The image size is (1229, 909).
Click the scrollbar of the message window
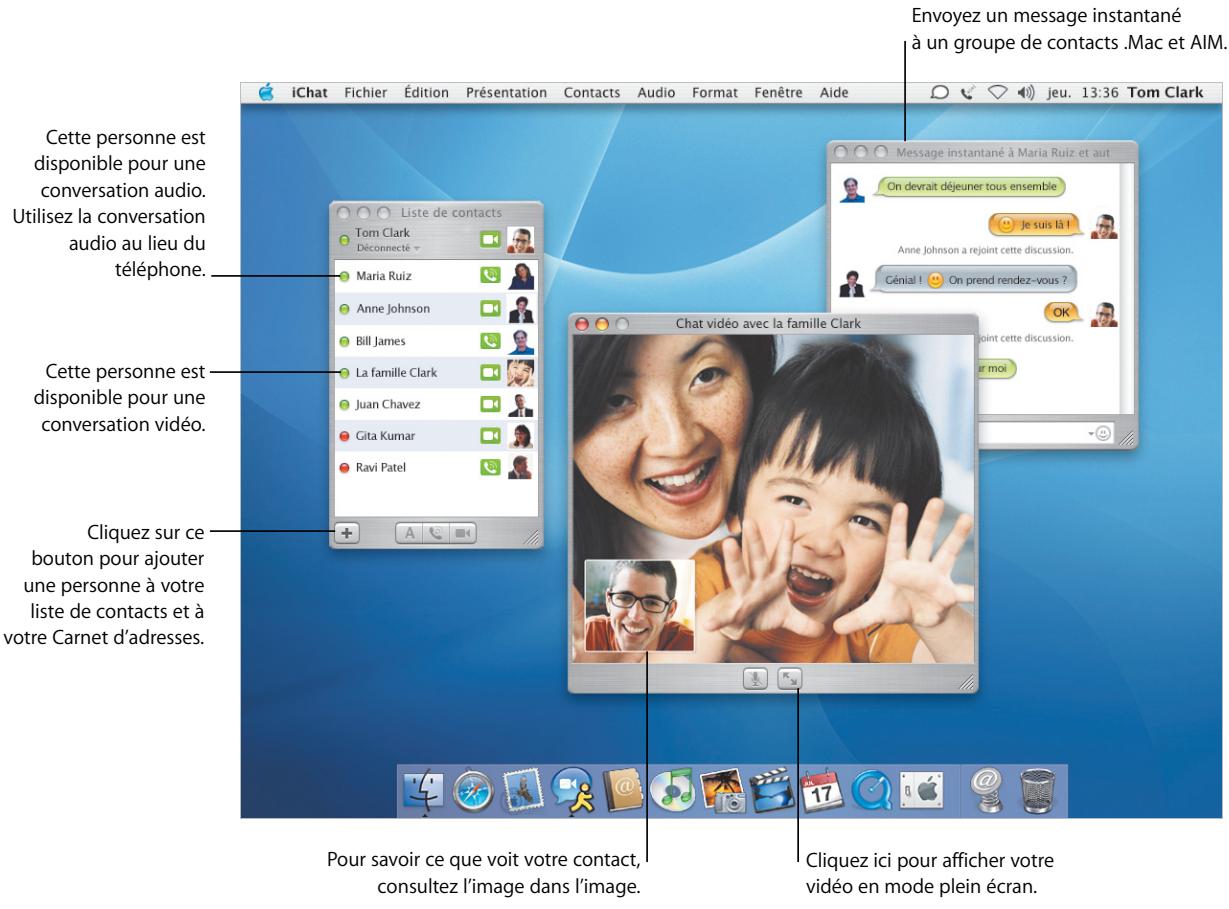tap(1127, 290)
